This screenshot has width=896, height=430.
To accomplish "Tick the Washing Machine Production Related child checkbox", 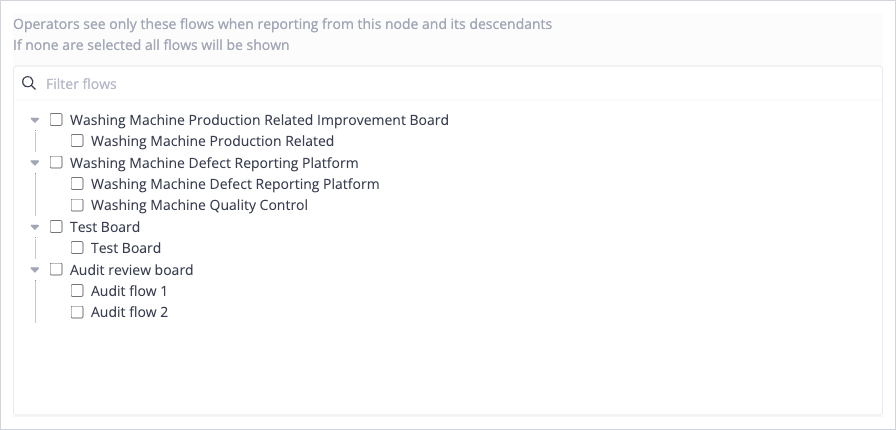I will tap(77, 141).
